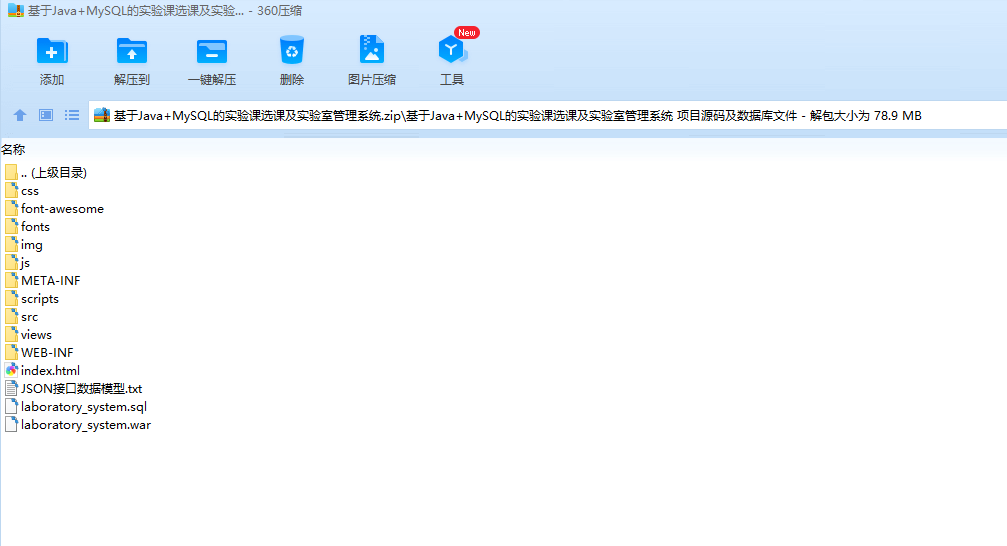
Task: Click the archive icon in the path bar
Action: (102, 115)
